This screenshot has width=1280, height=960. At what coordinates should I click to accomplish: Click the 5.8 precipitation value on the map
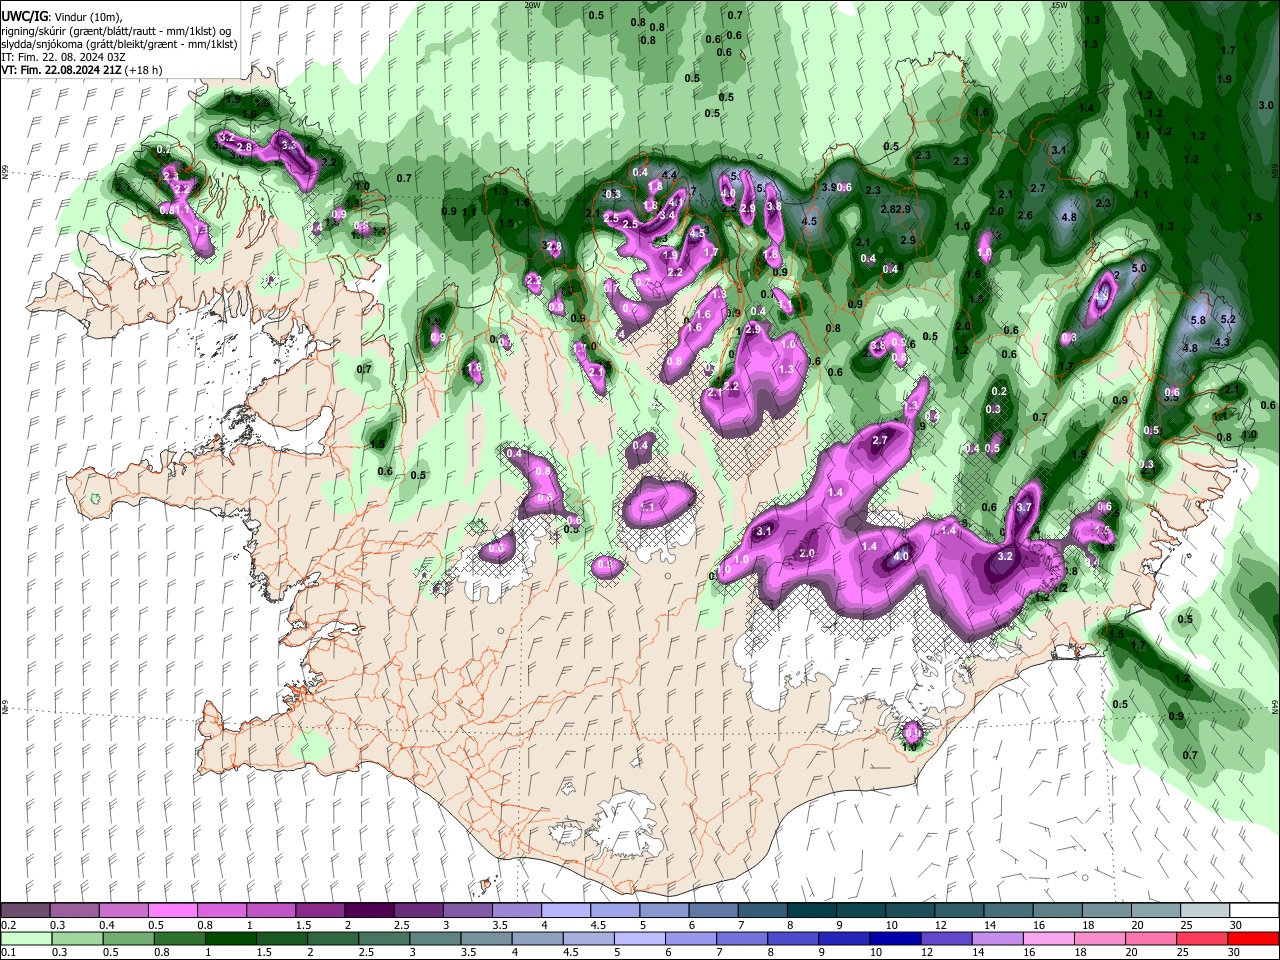click(1199, 320)
